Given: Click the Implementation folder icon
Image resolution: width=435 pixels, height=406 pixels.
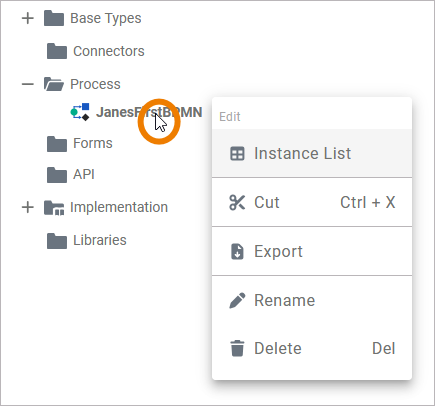Looking at the screenshot, I should [54, 208].
